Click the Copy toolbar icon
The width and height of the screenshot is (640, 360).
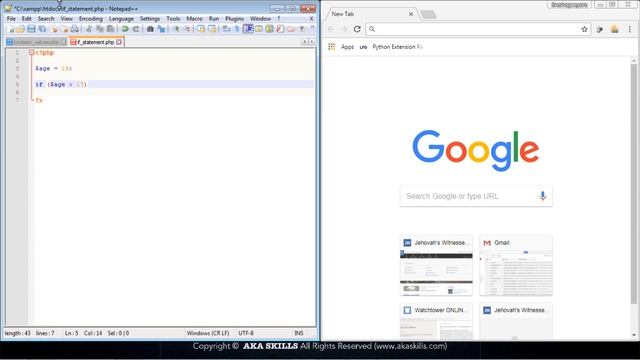point(100,29)
